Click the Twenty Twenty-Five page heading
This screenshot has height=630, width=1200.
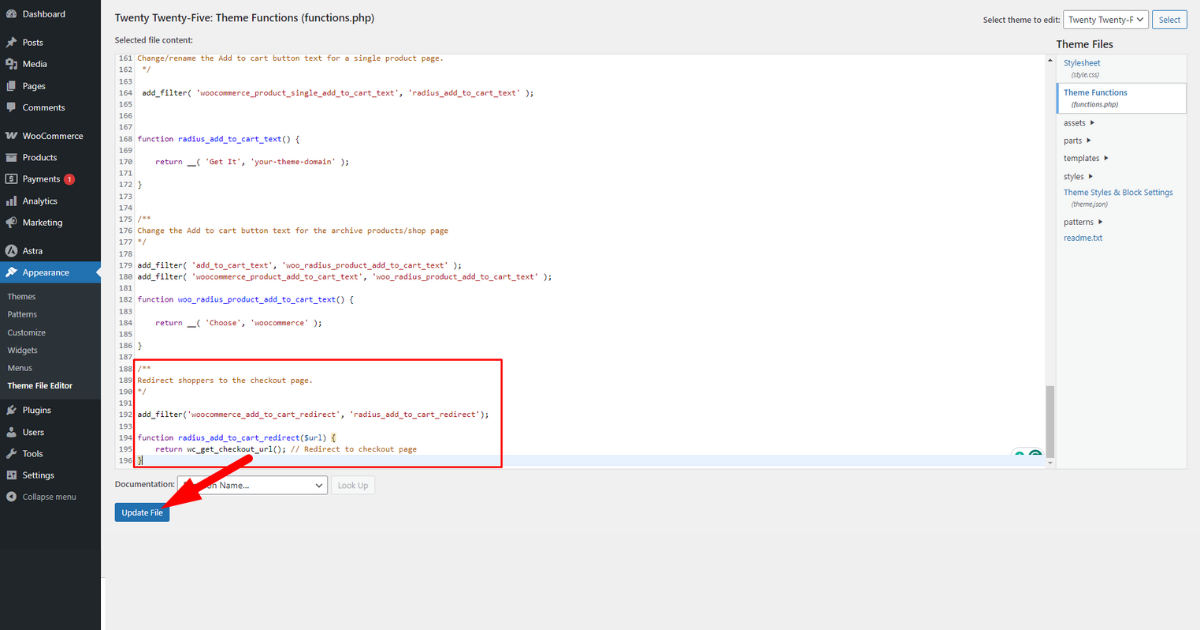coord(245,18)
